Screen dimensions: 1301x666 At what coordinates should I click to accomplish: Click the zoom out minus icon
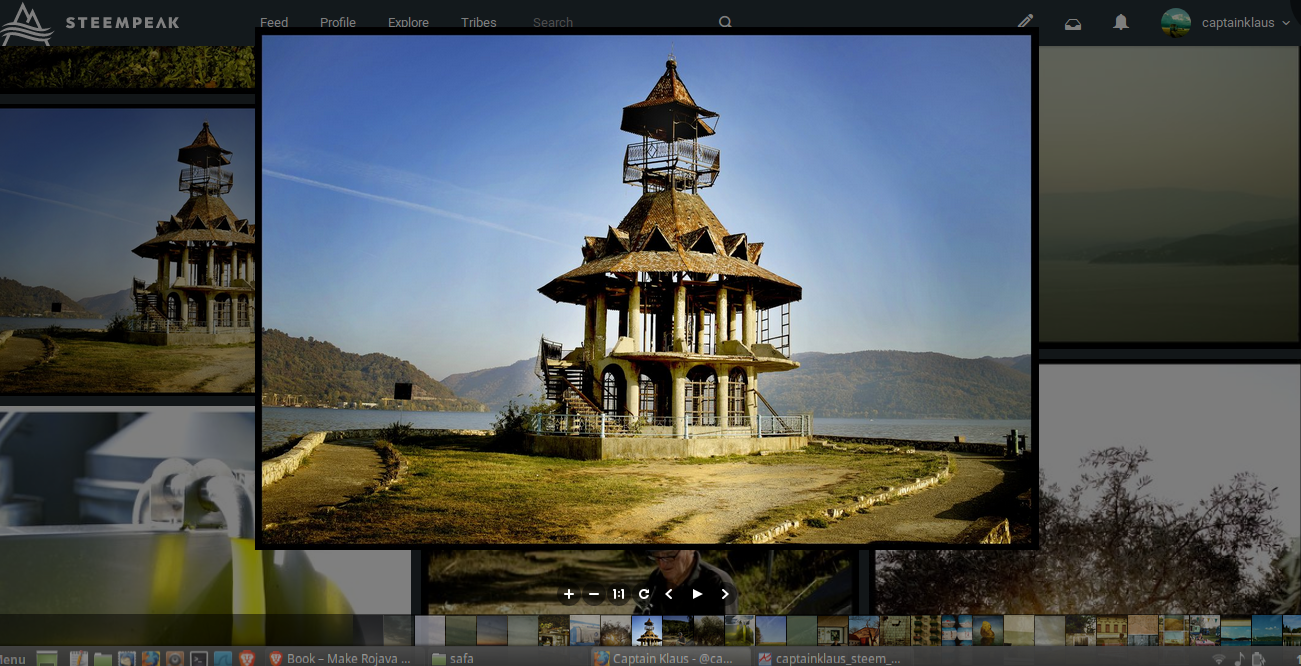[594, 594]
